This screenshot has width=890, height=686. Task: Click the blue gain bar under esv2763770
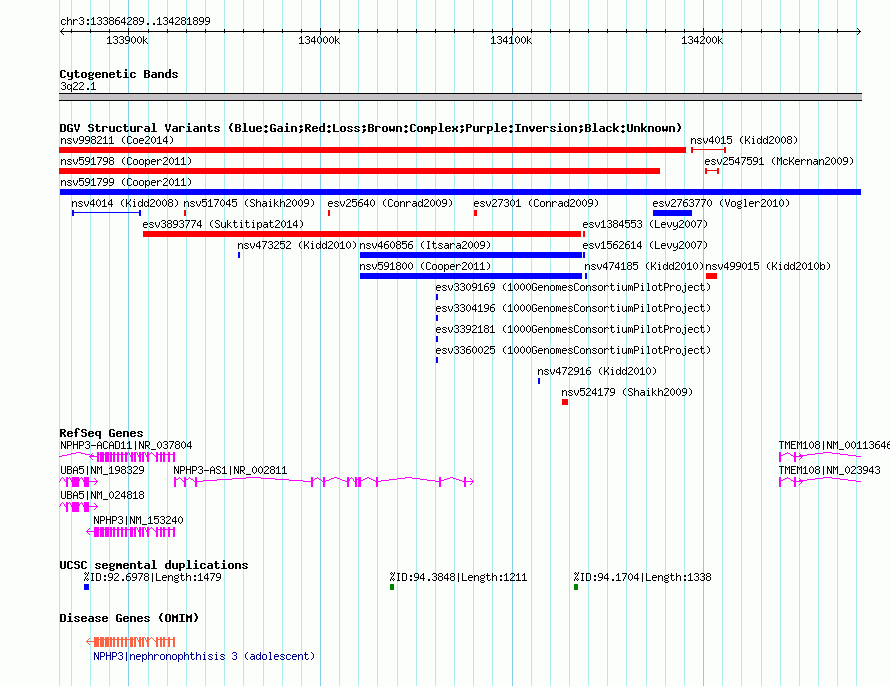[672, 213]
